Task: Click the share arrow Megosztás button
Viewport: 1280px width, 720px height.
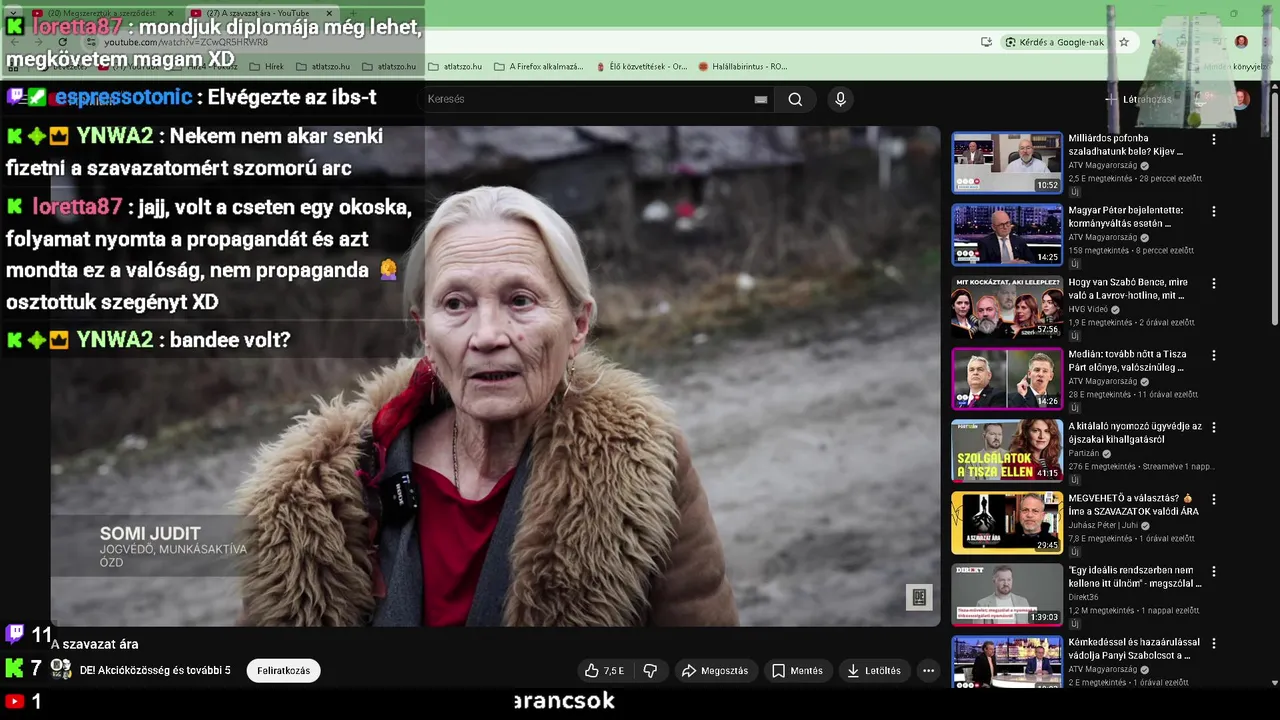Action: 715,671
